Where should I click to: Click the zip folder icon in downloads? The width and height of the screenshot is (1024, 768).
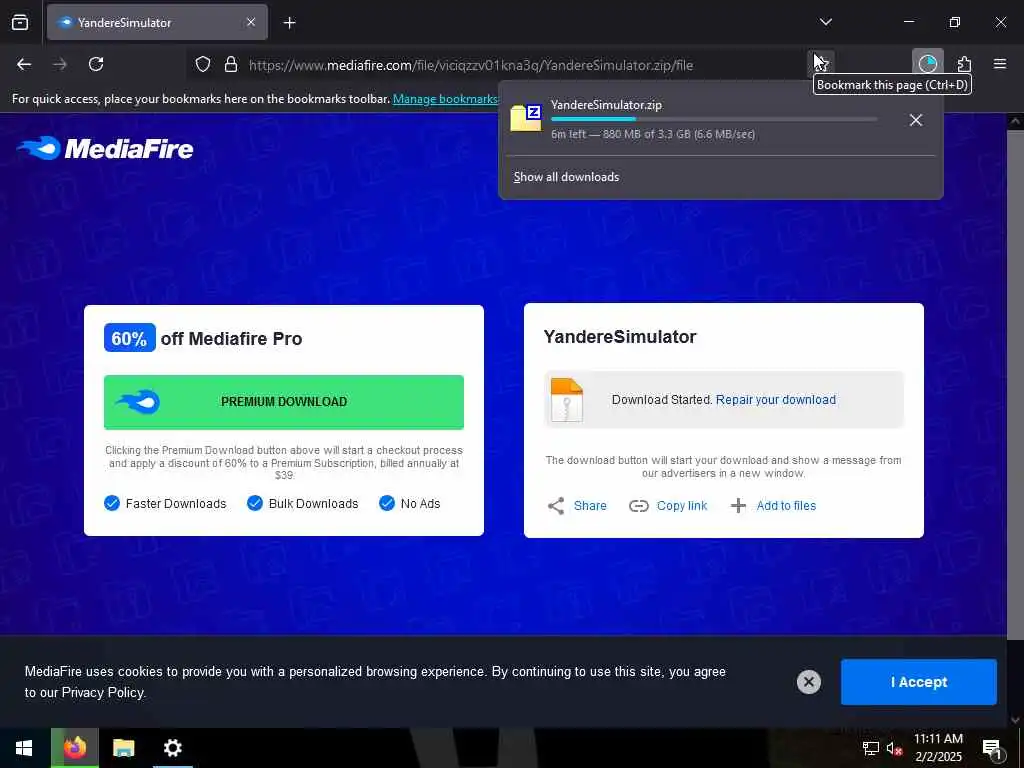click(526, 118)
